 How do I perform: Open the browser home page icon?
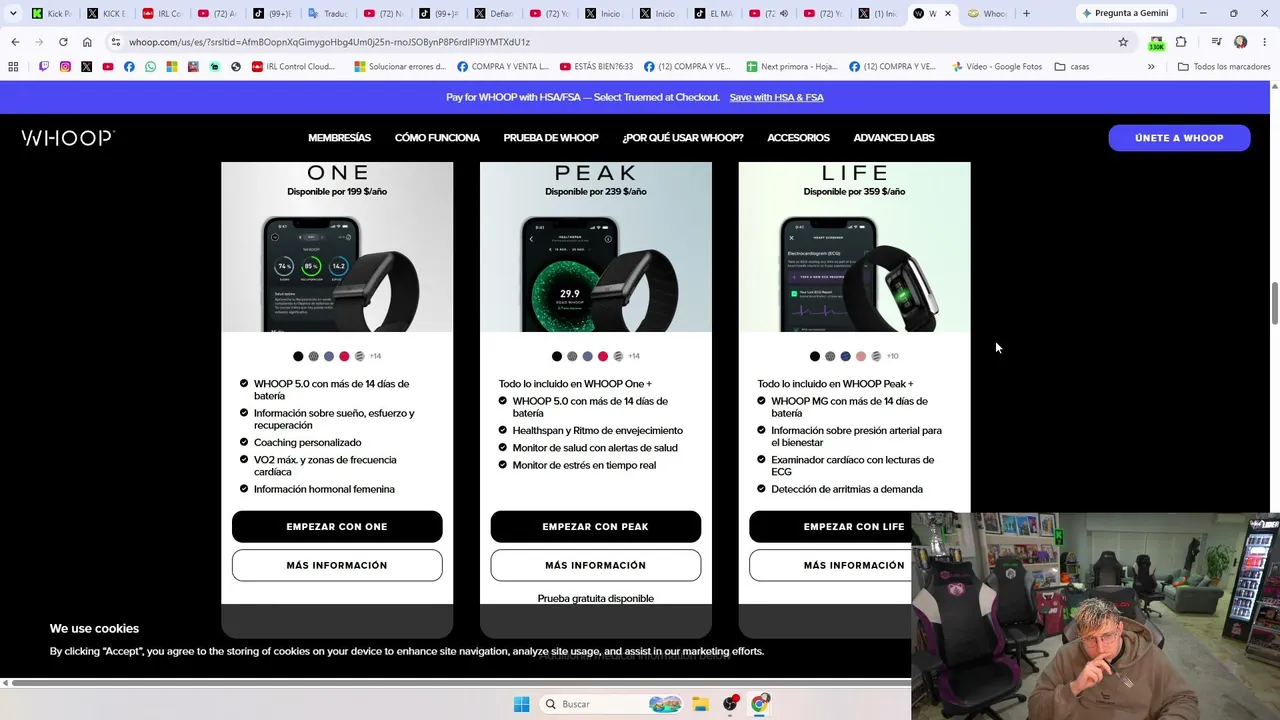87,42
